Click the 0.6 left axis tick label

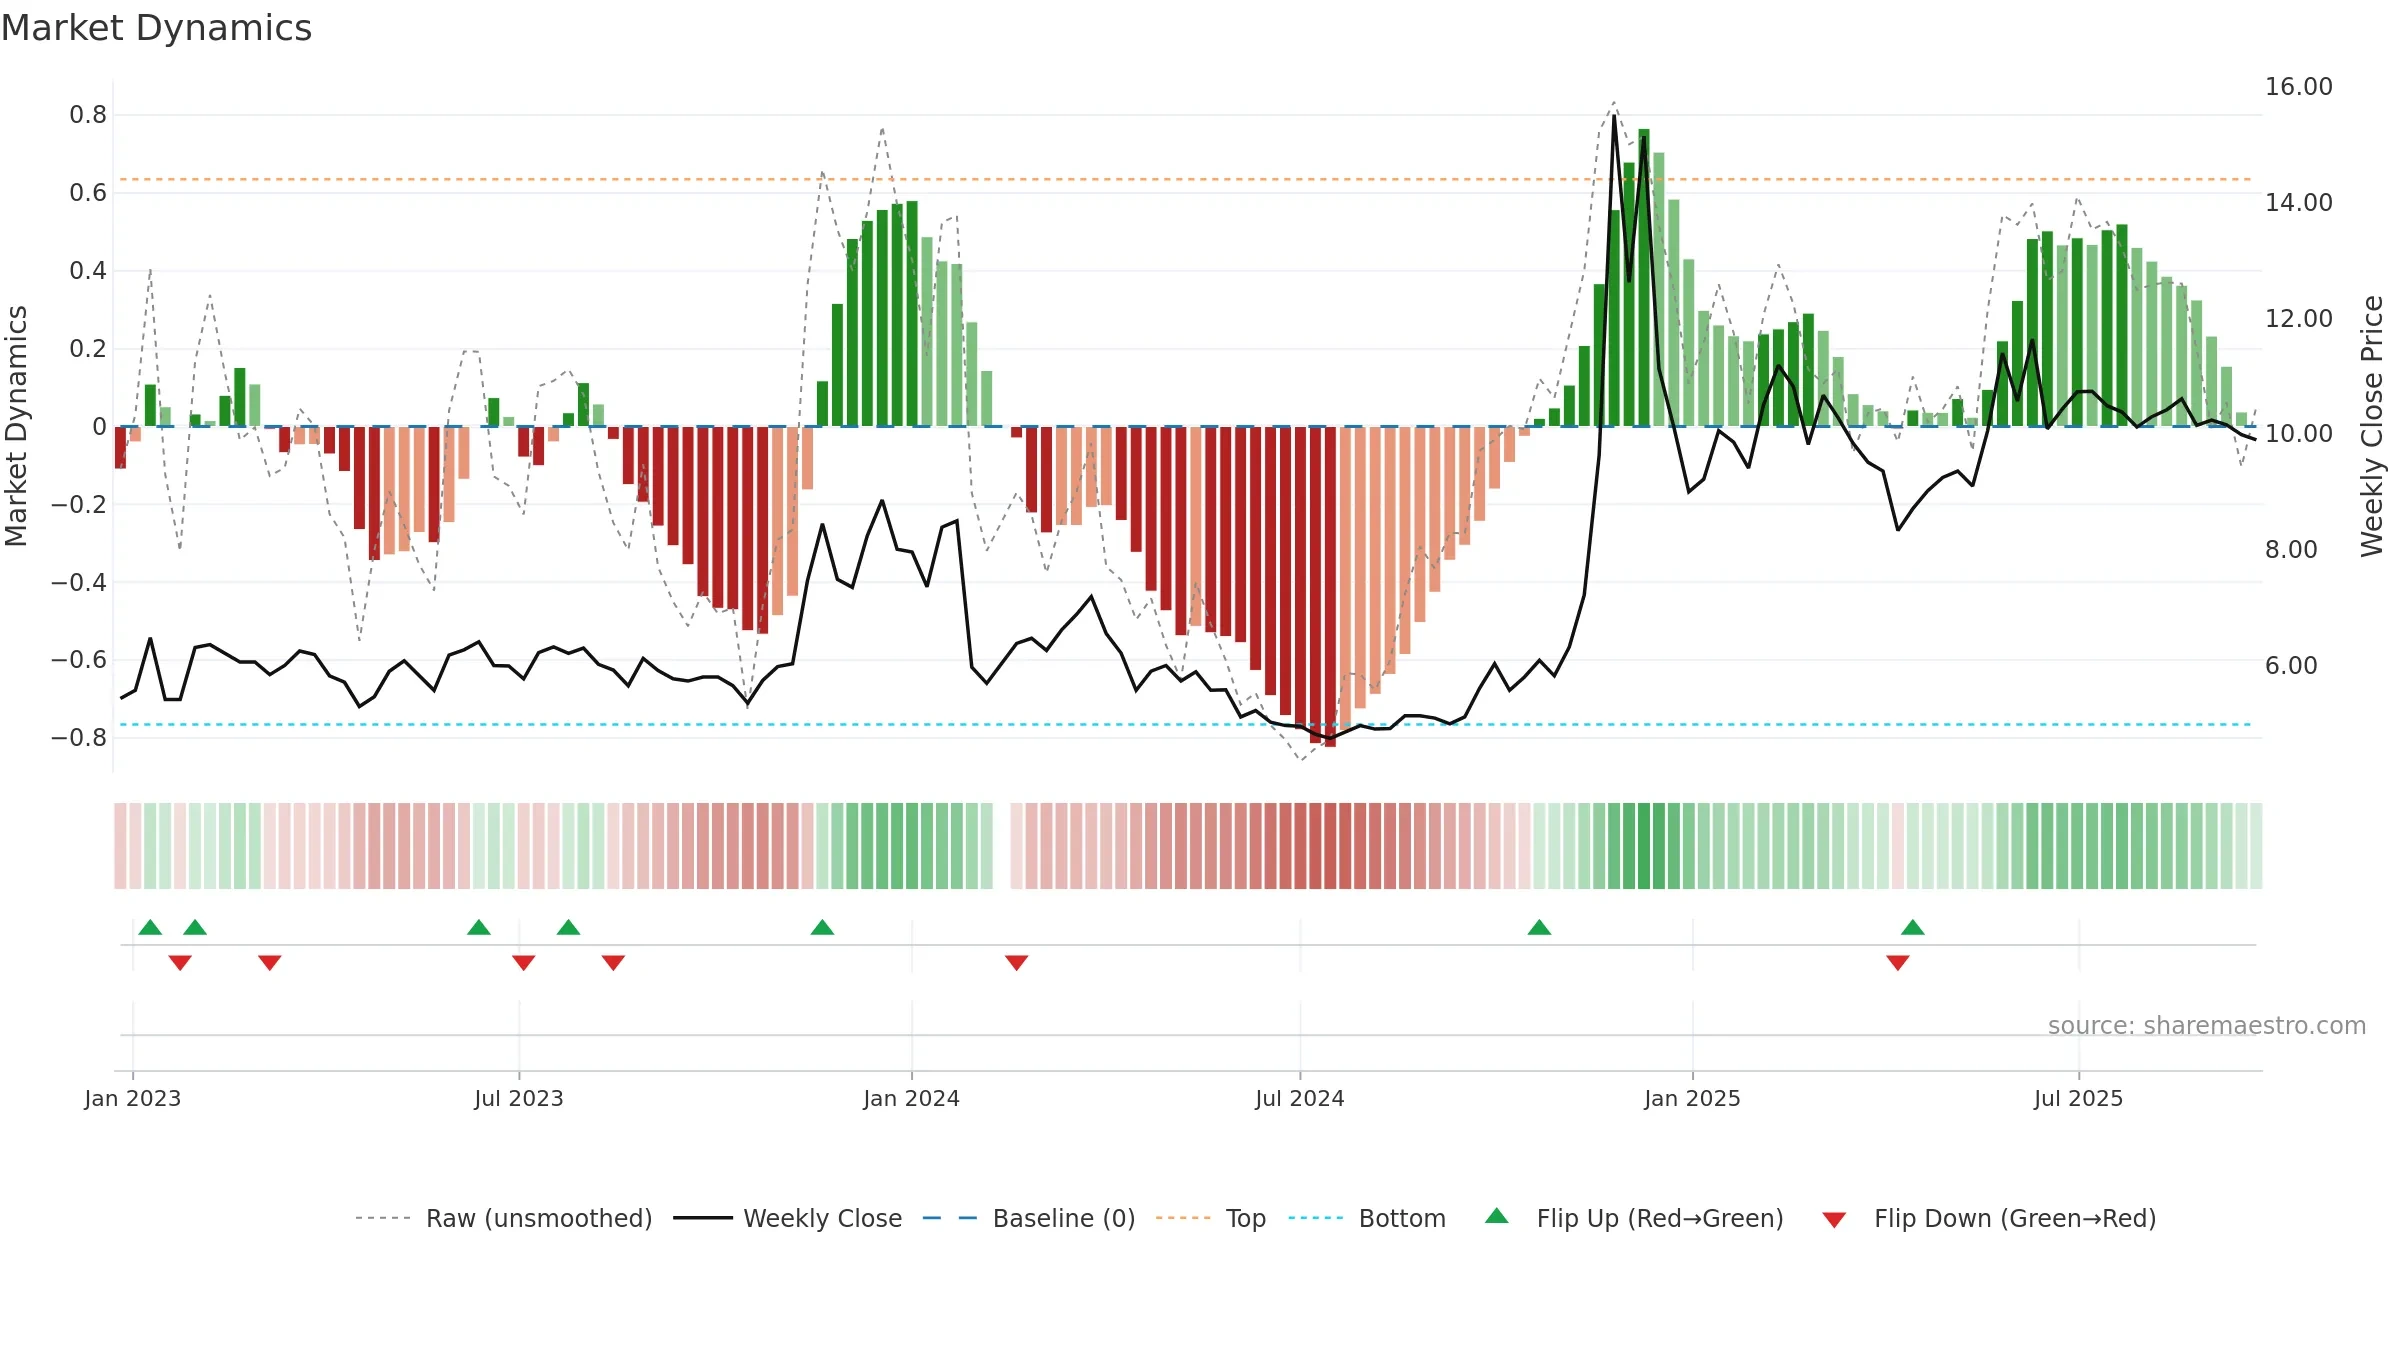[x=88, y=193]
